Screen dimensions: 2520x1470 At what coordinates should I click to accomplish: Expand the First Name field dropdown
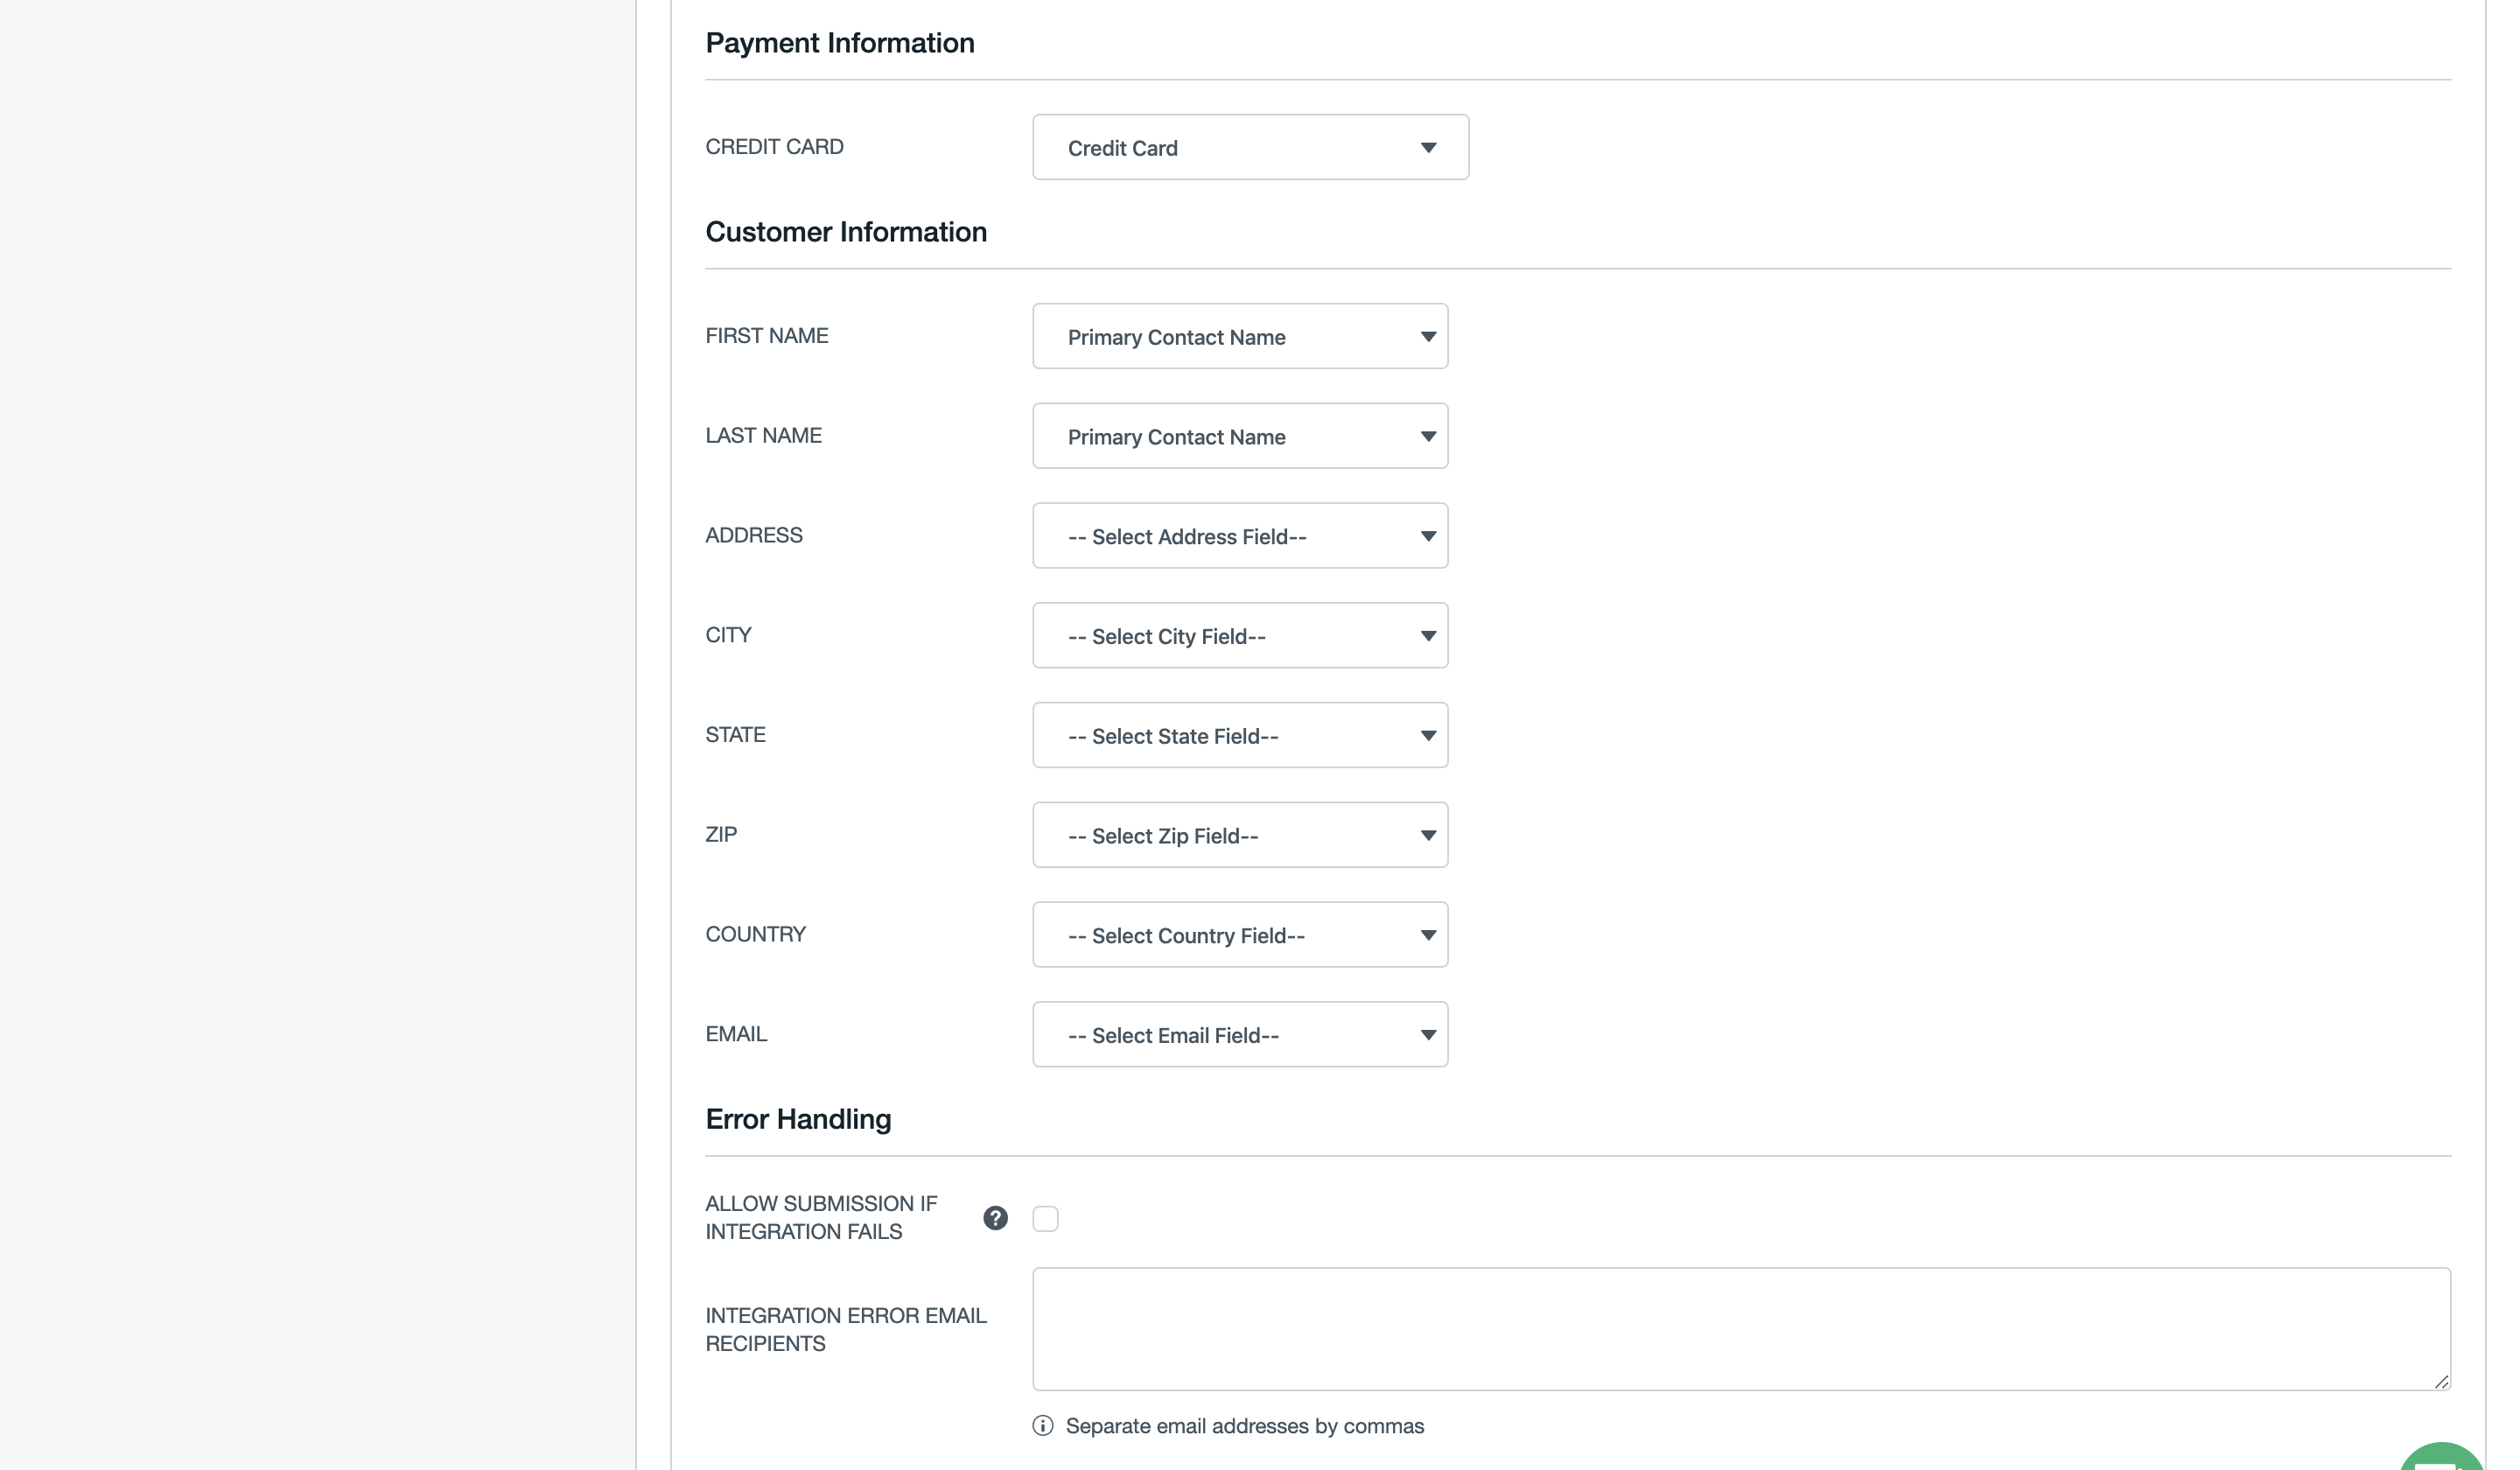click(1239, 337)
